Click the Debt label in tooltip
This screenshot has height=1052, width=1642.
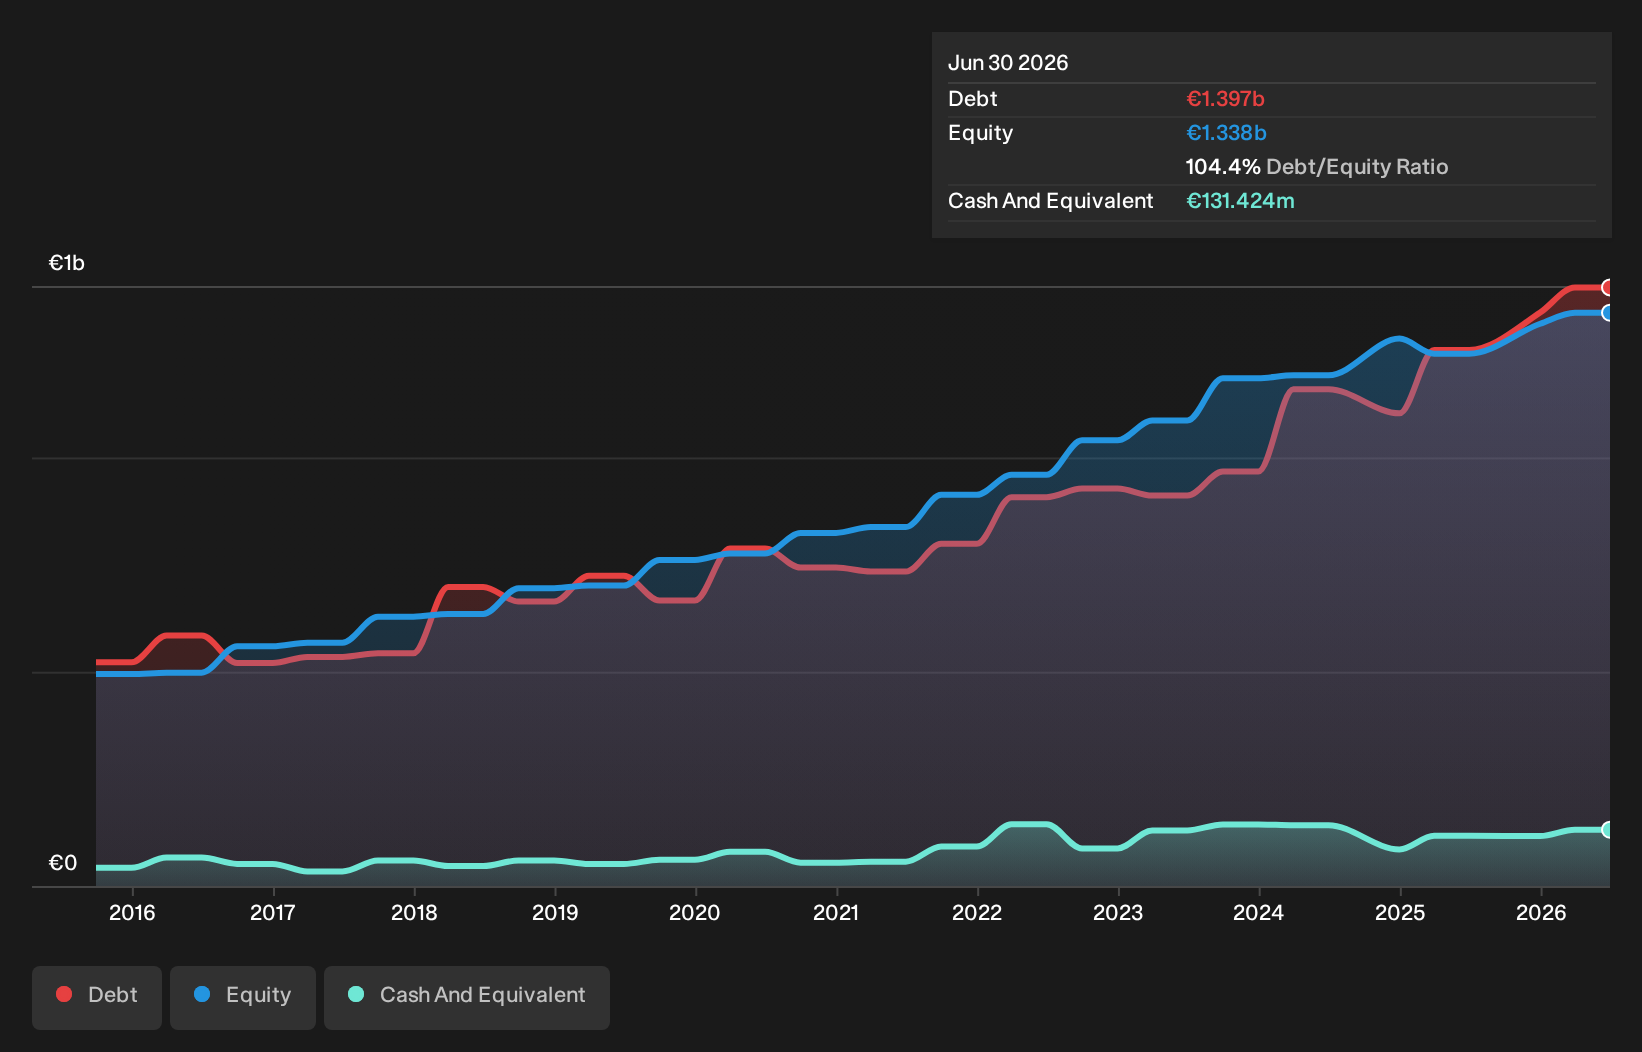click(973, 99)
